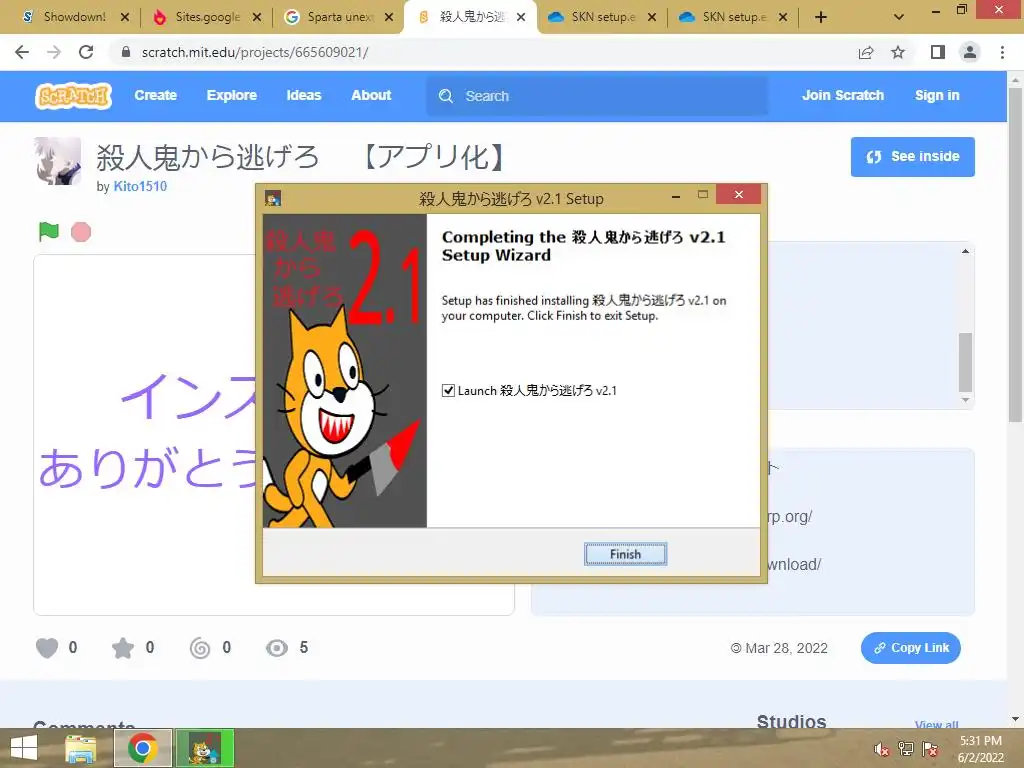
Task: Click the project author avatar
Action: [57, 161]
